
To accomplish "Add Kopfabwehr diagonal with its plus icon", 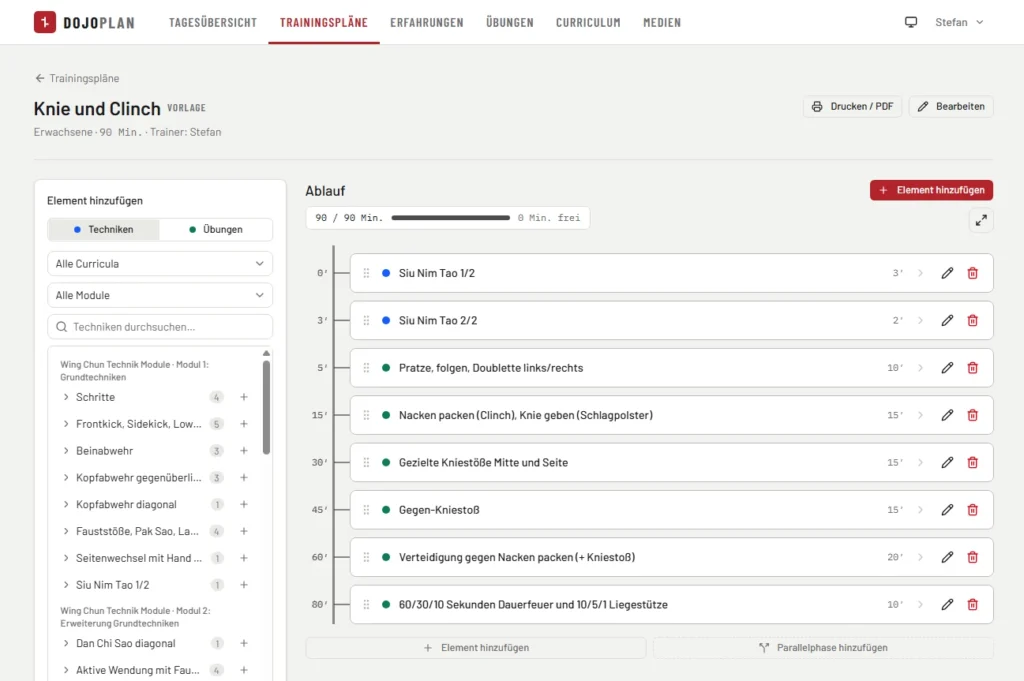I will (244, 504).
